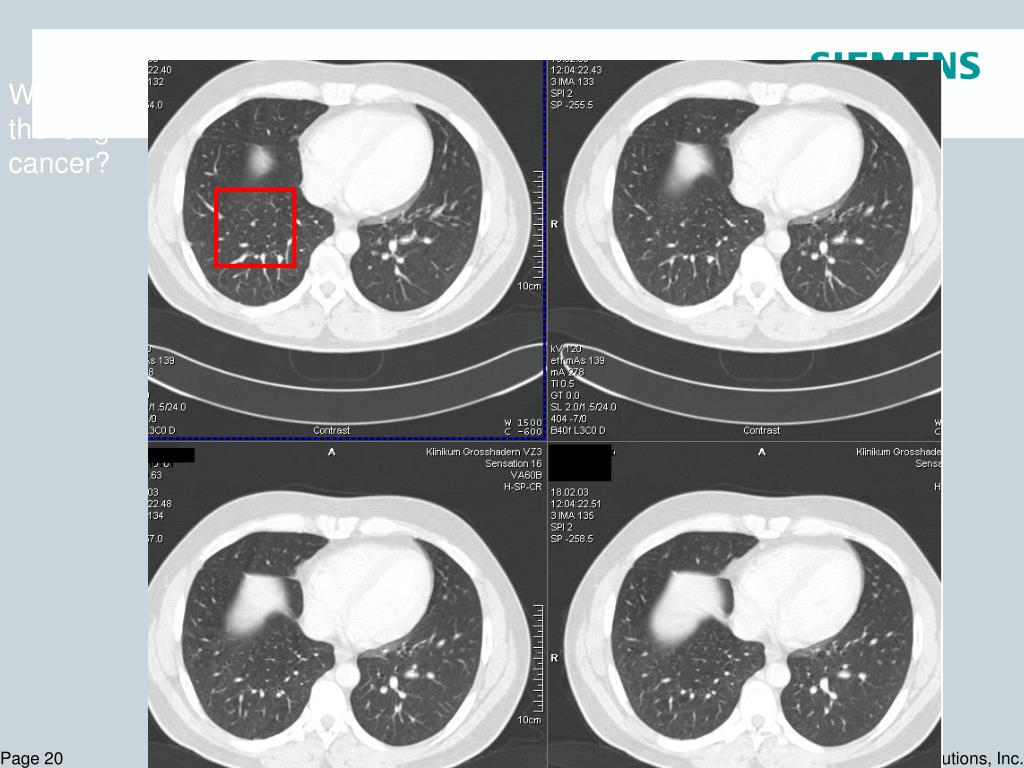Click the 'H-SP-CR' orientation label
Viewport: 1024px width, 768px height.
[x=522, y=487]
